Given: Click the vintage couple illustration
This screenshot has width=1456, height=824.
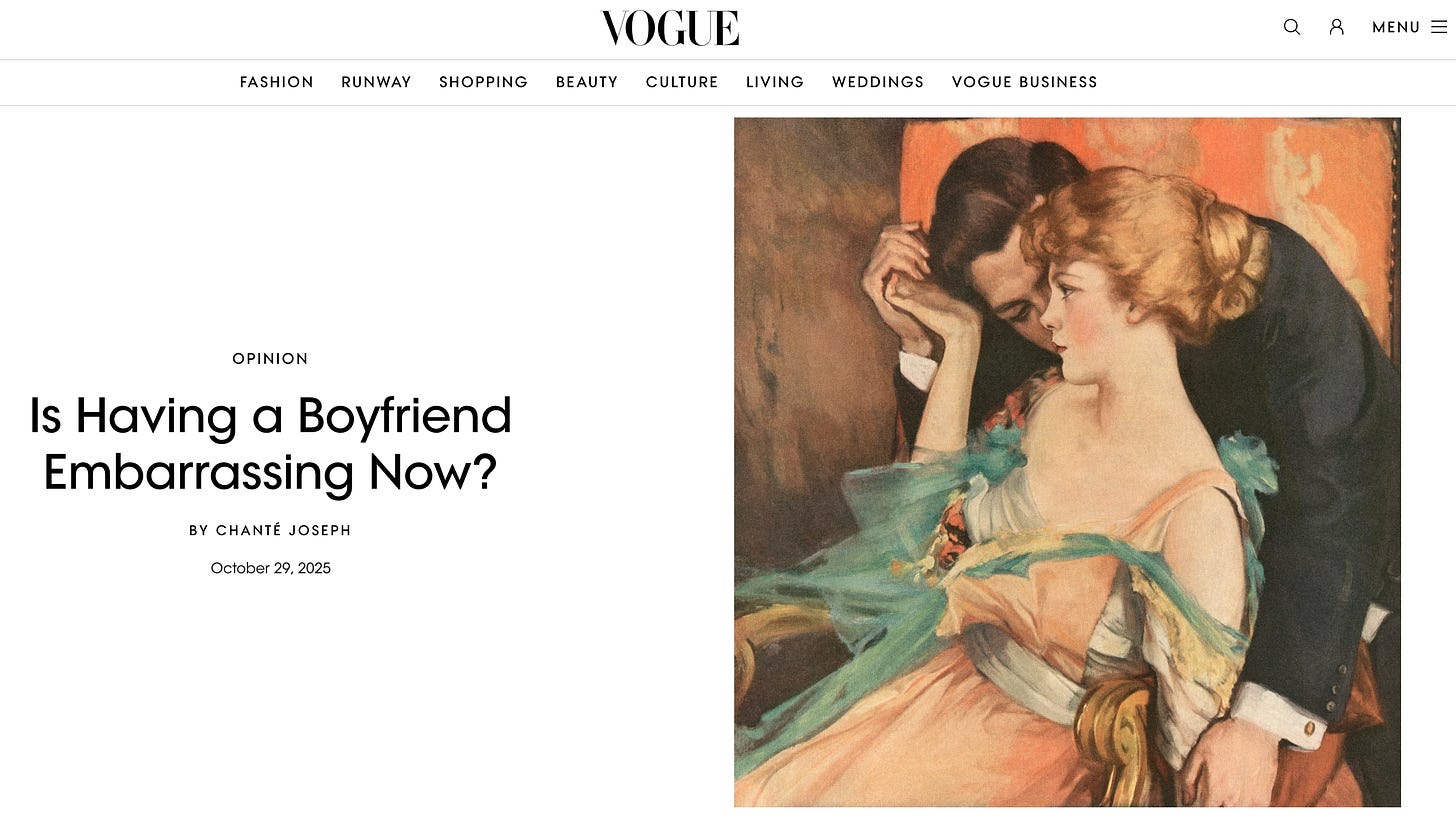Looking at the screenshot, I should click(1067, 462).
